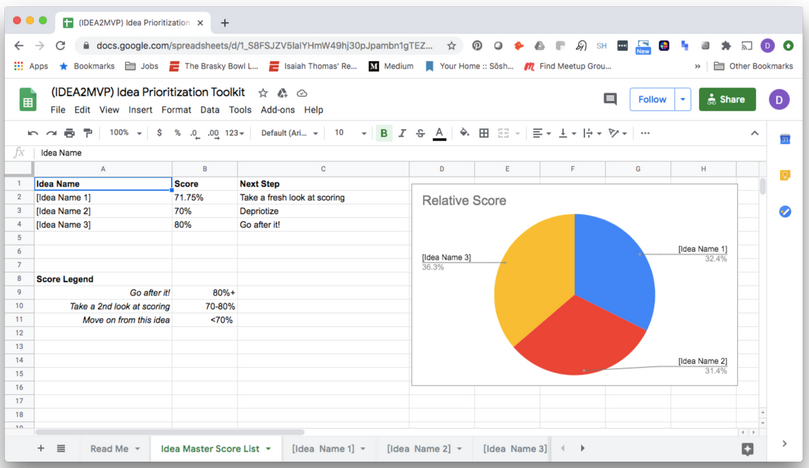Toggle strikethrough formatting
Screen dimensions: 809x468
[420, 133]
